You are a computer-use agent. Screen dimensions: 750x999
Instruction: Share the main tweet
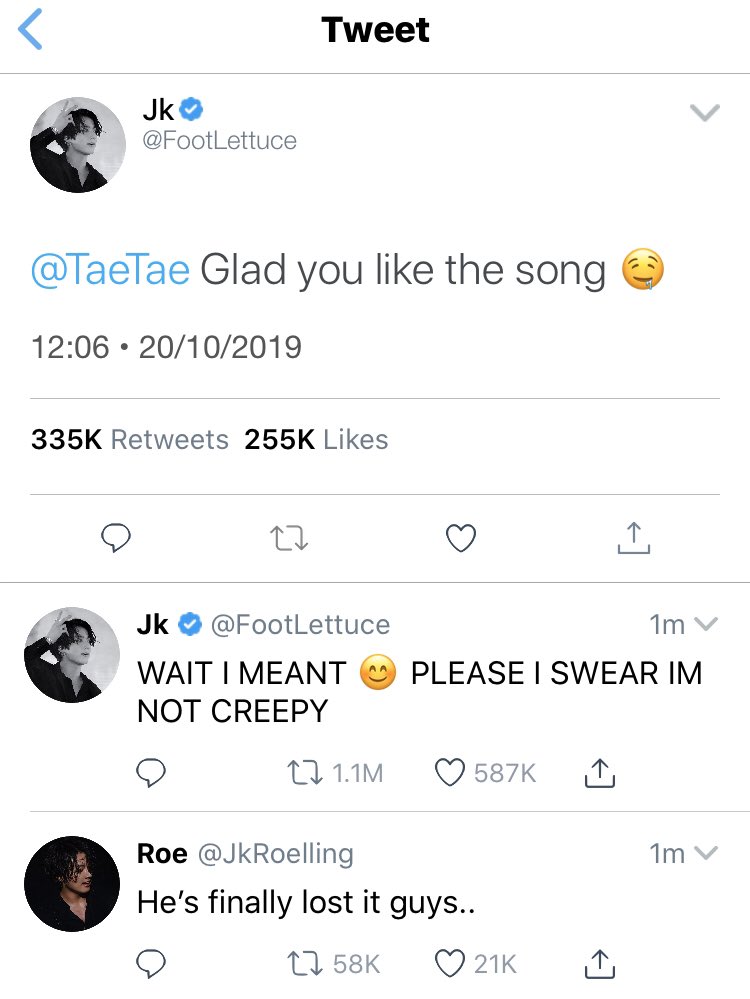click(x=633, y=538)
